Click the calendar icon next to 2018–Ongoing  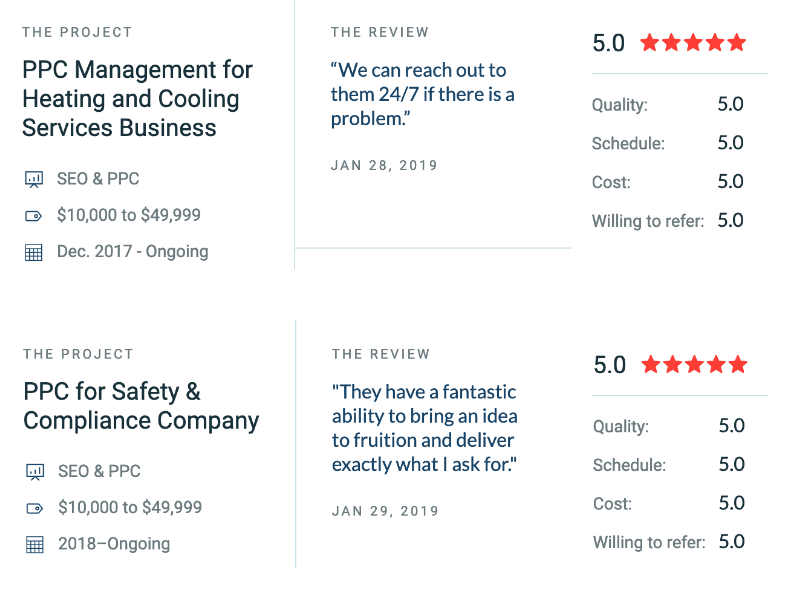click(x=35, y=545)
